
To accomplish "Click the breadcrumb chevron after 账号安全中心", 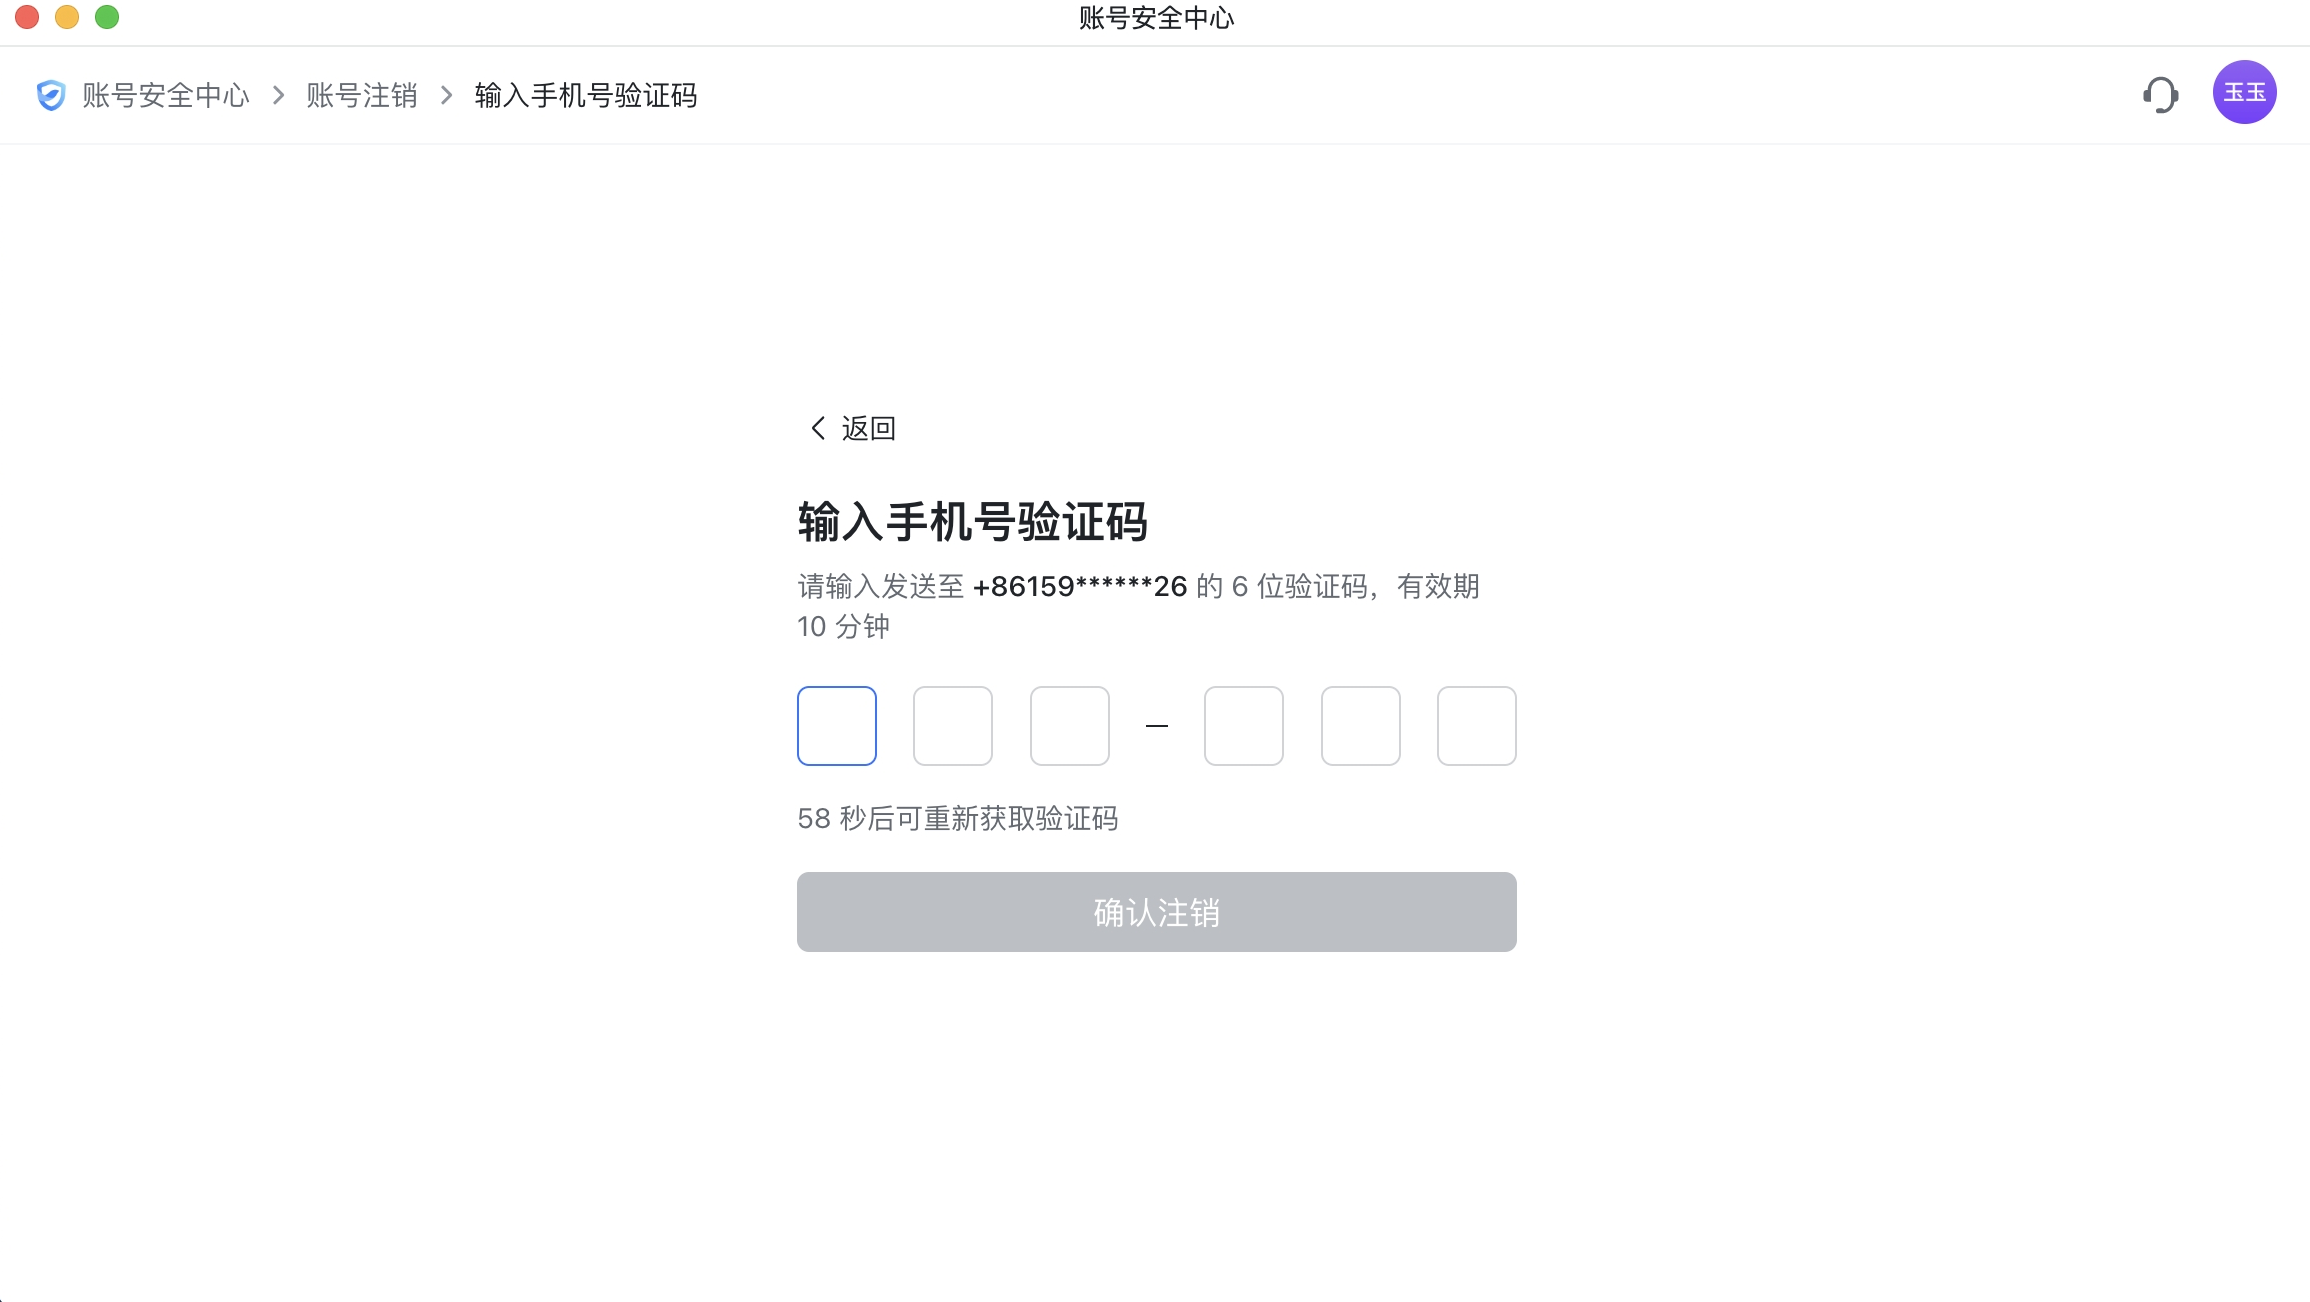I will [x=277, y=95].
